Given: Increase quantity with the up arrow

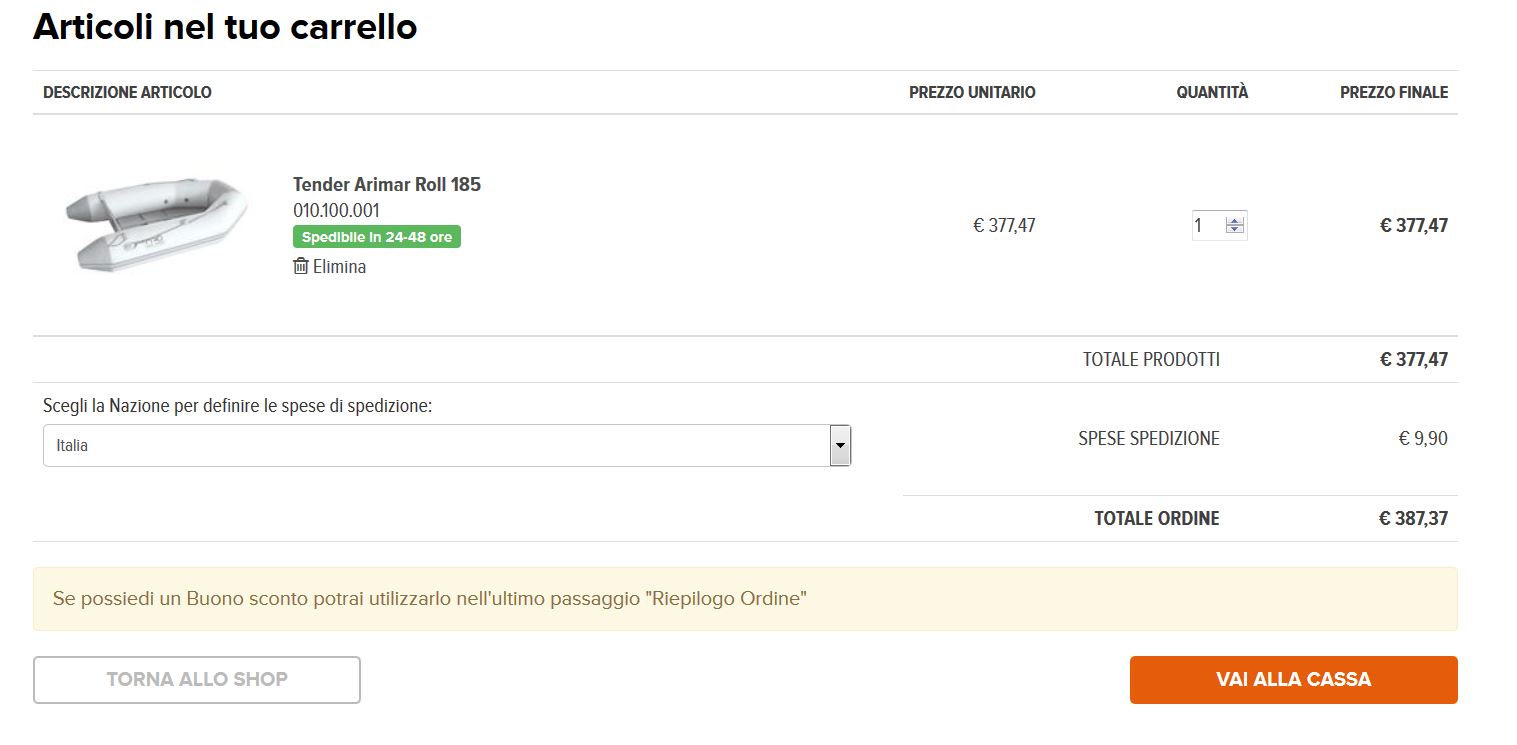Looking at the screenshot, I should click(1235, 221).
